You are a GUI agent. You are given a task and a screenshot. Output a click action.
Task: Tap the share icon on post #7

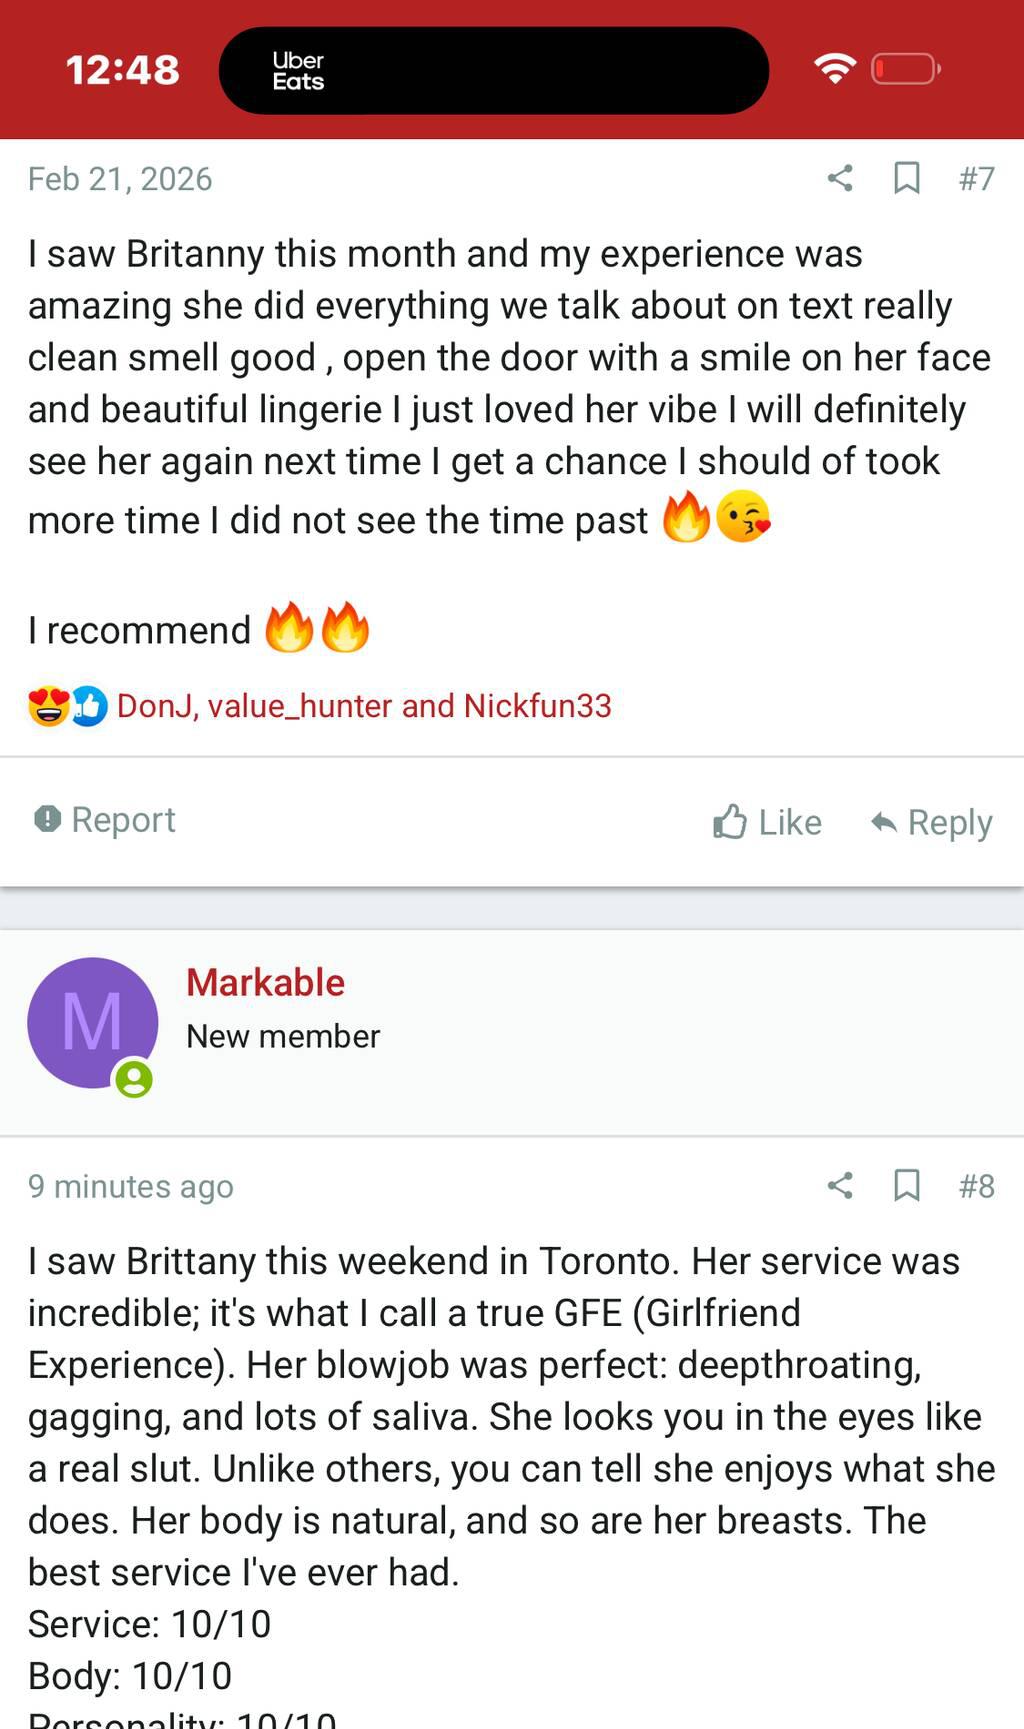coord(840,178)
